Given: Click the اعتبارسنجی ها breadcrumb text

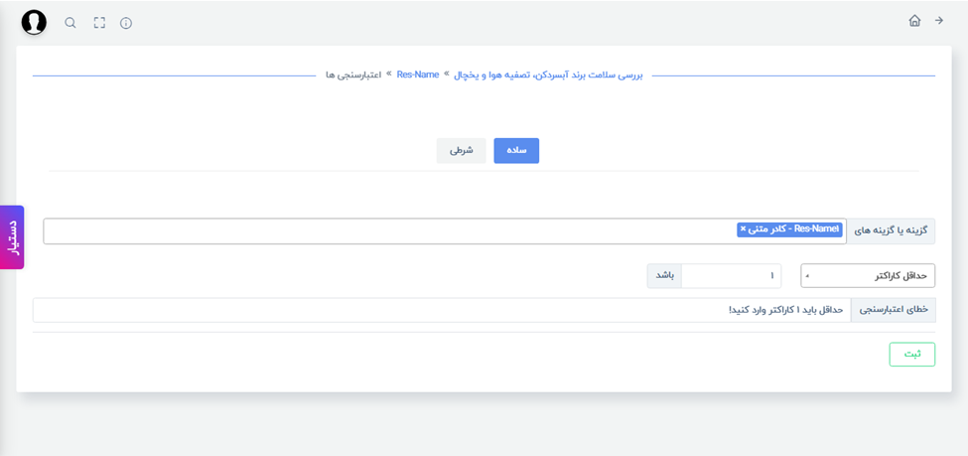Looking at the screenshot, I should pyautogui.click(x=355, y=75).
